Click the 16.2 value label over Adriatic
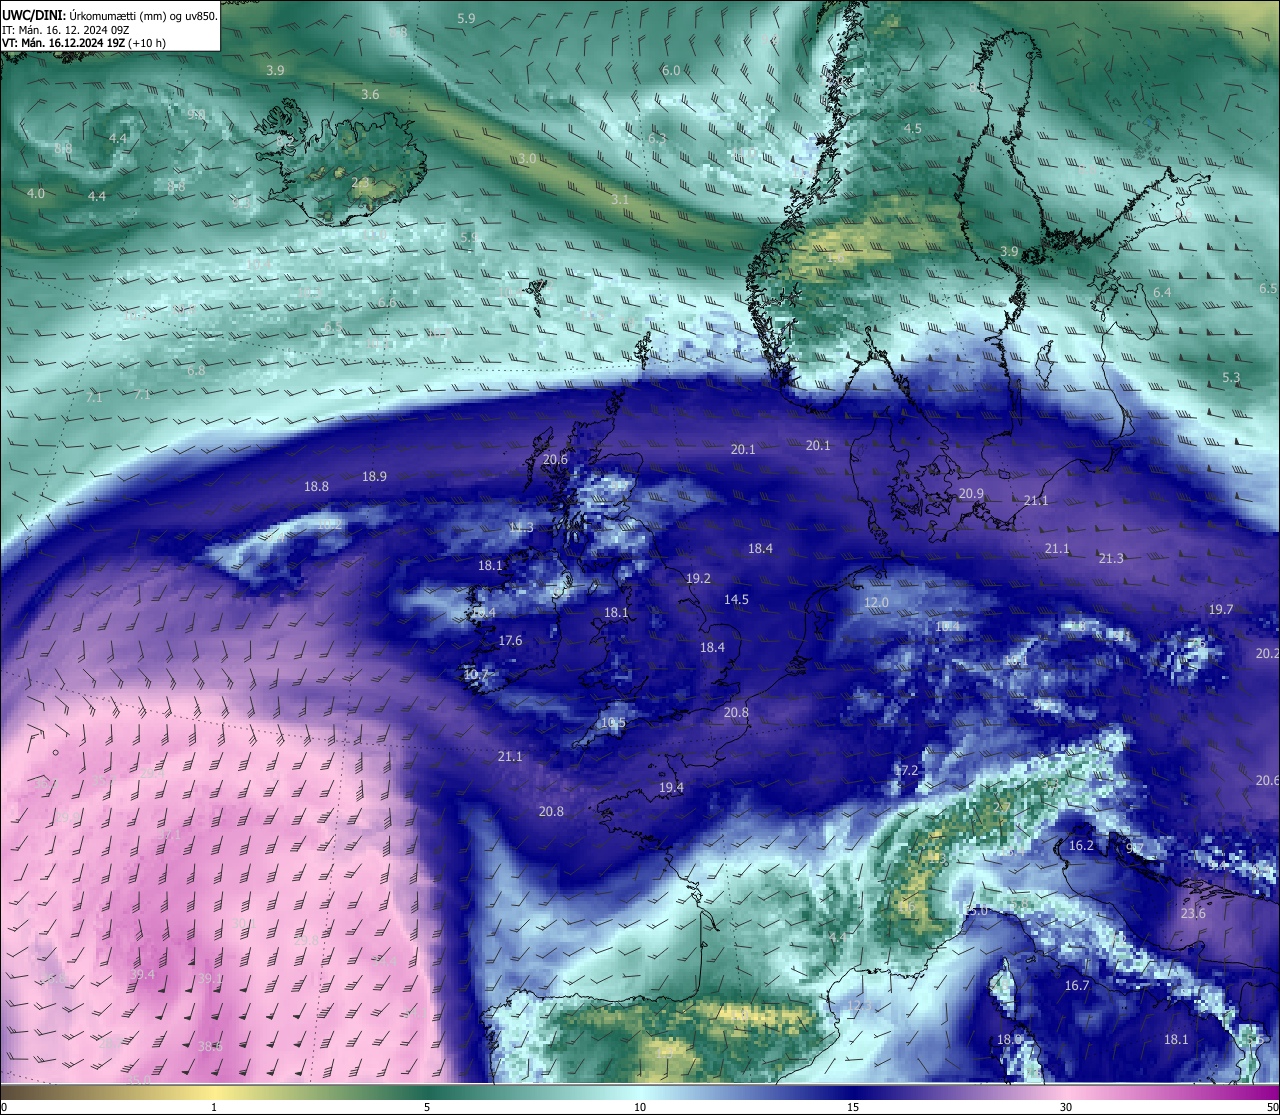This screenshot has width=1280, height=1115. (1081, 845)
